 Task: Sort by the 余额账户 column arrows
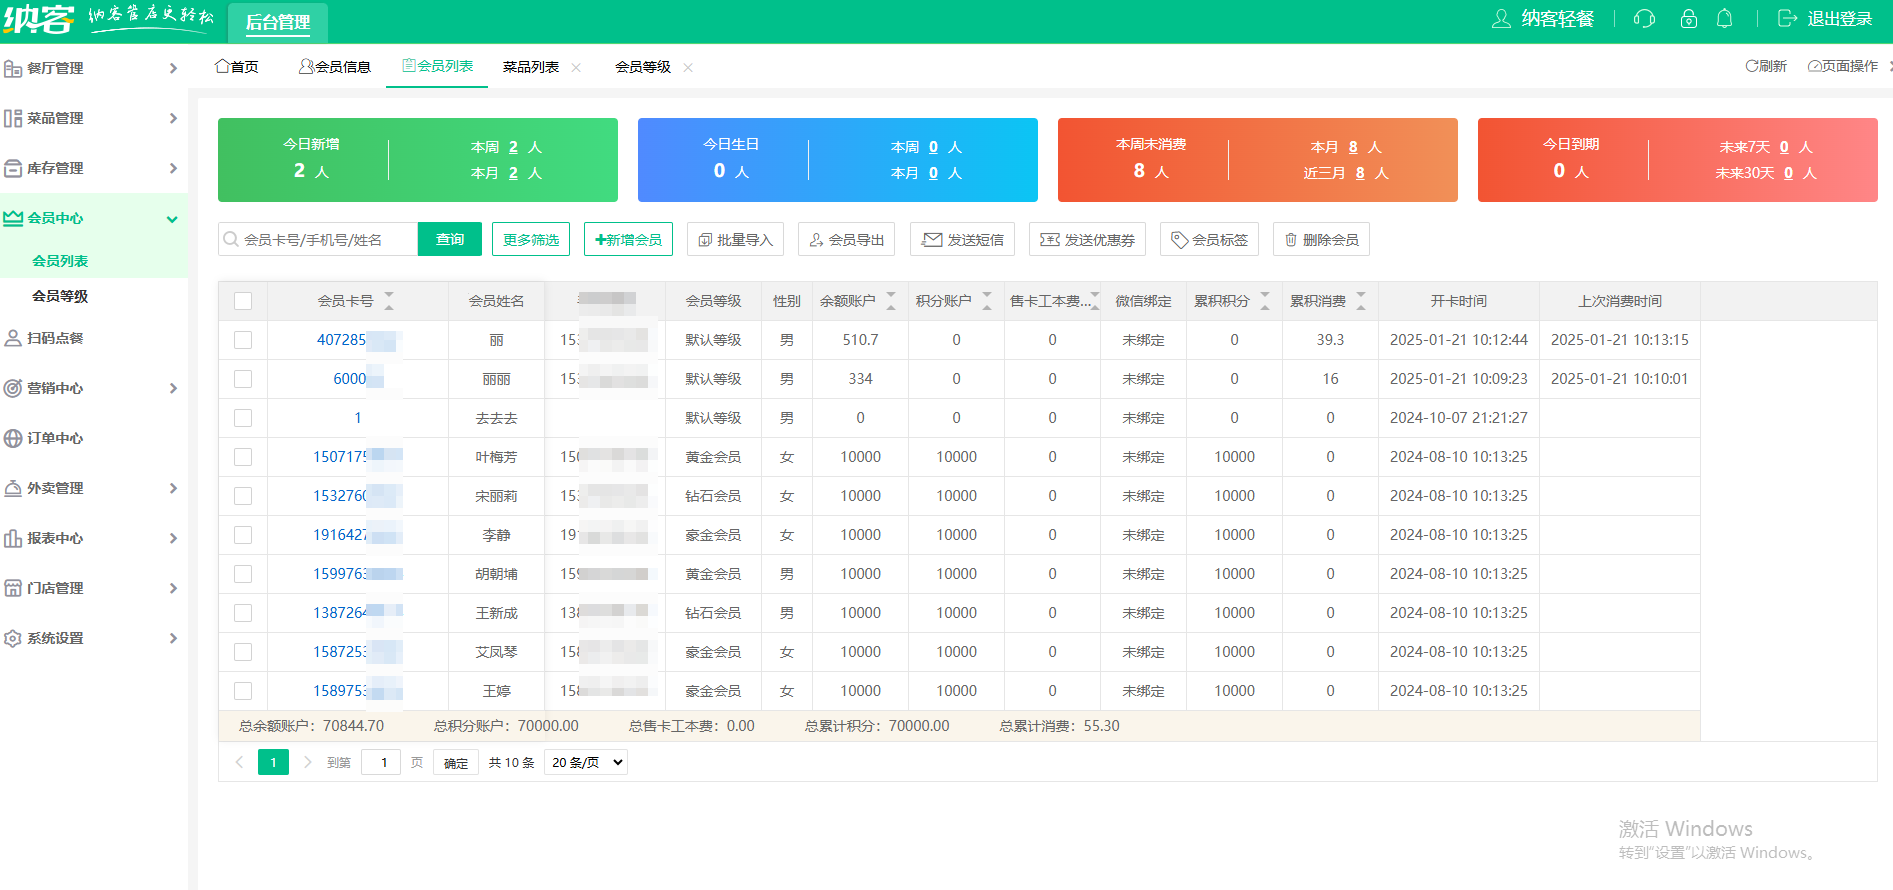tap(891, 301)
